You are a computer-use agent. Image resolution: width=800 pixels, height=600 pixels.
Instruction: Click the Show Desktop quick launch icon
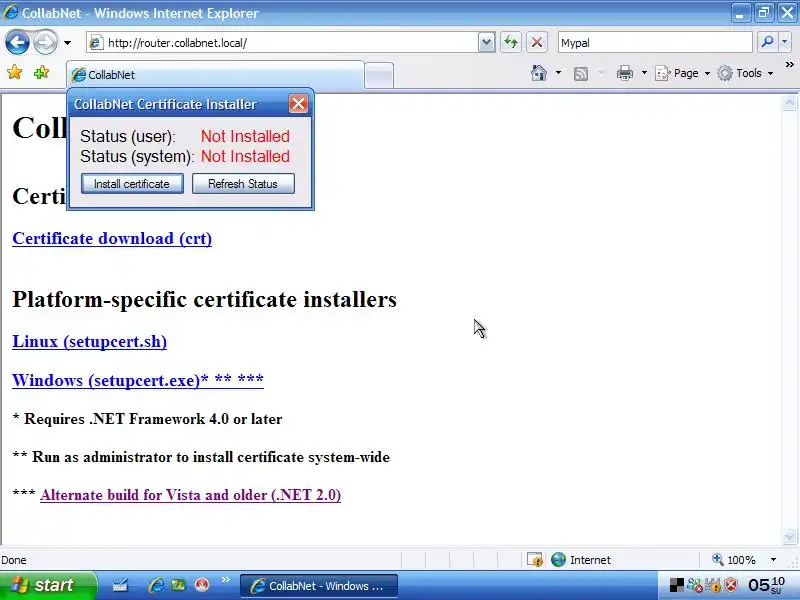tap(120, 585)
